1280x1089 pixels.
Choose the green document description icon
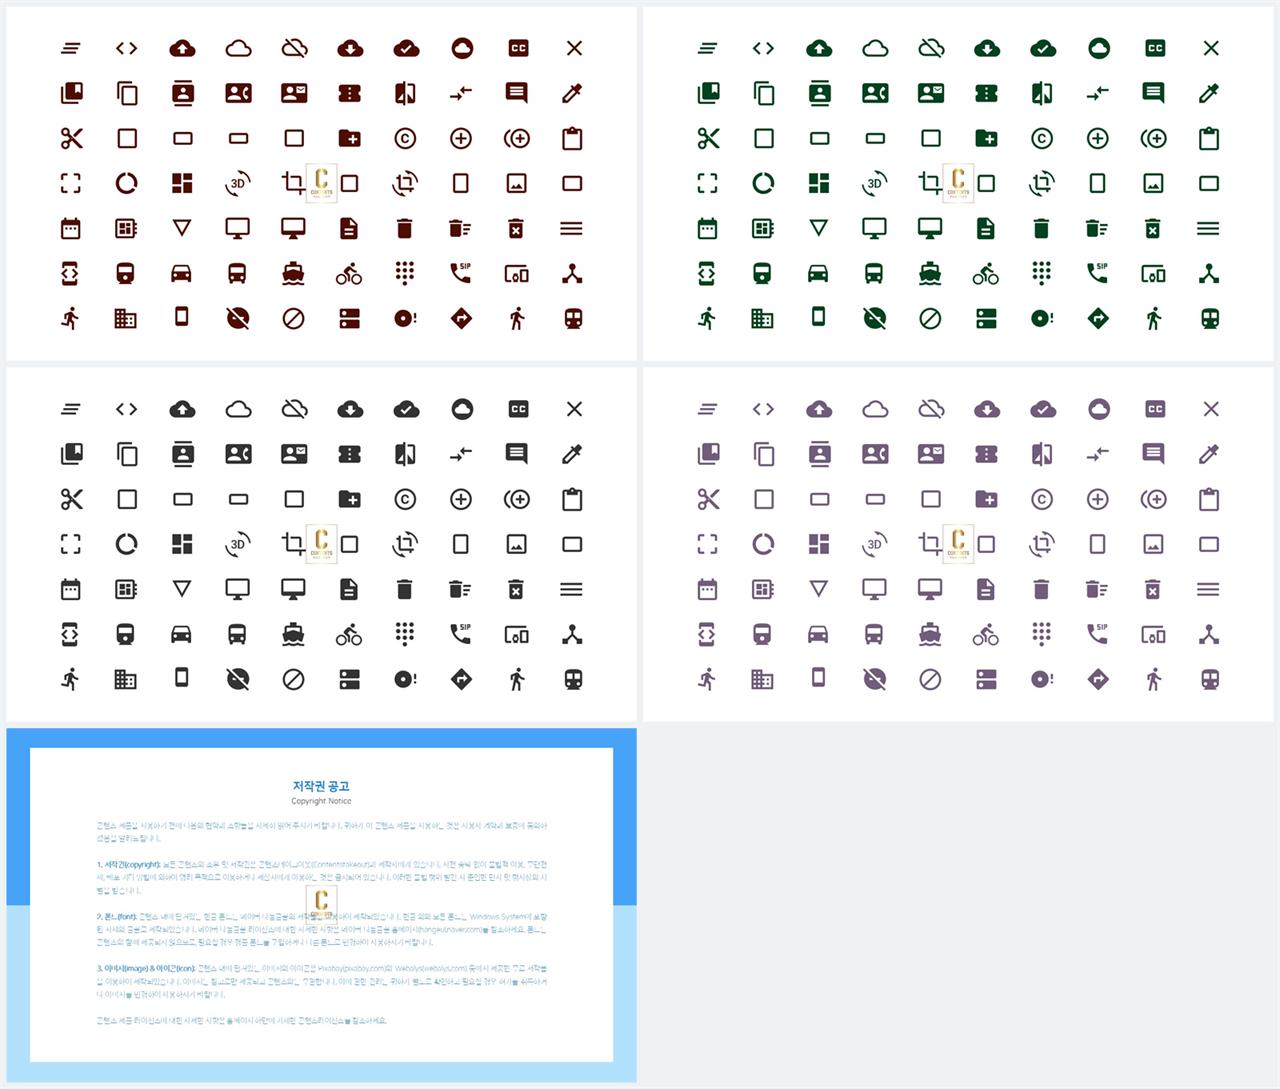pos(986,228)
